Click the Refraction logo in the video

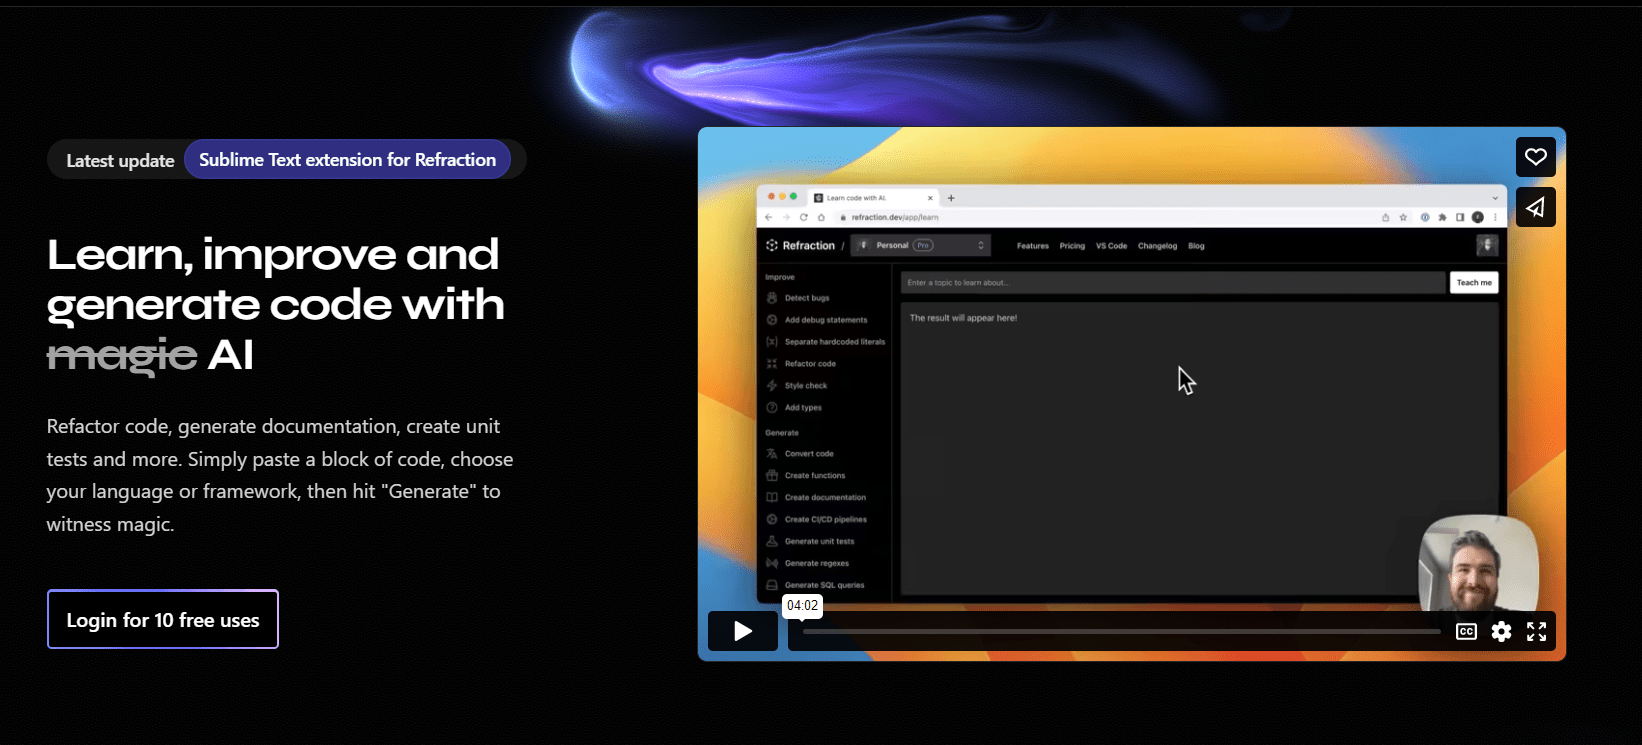pyautogui.click(x=800, y=245)
